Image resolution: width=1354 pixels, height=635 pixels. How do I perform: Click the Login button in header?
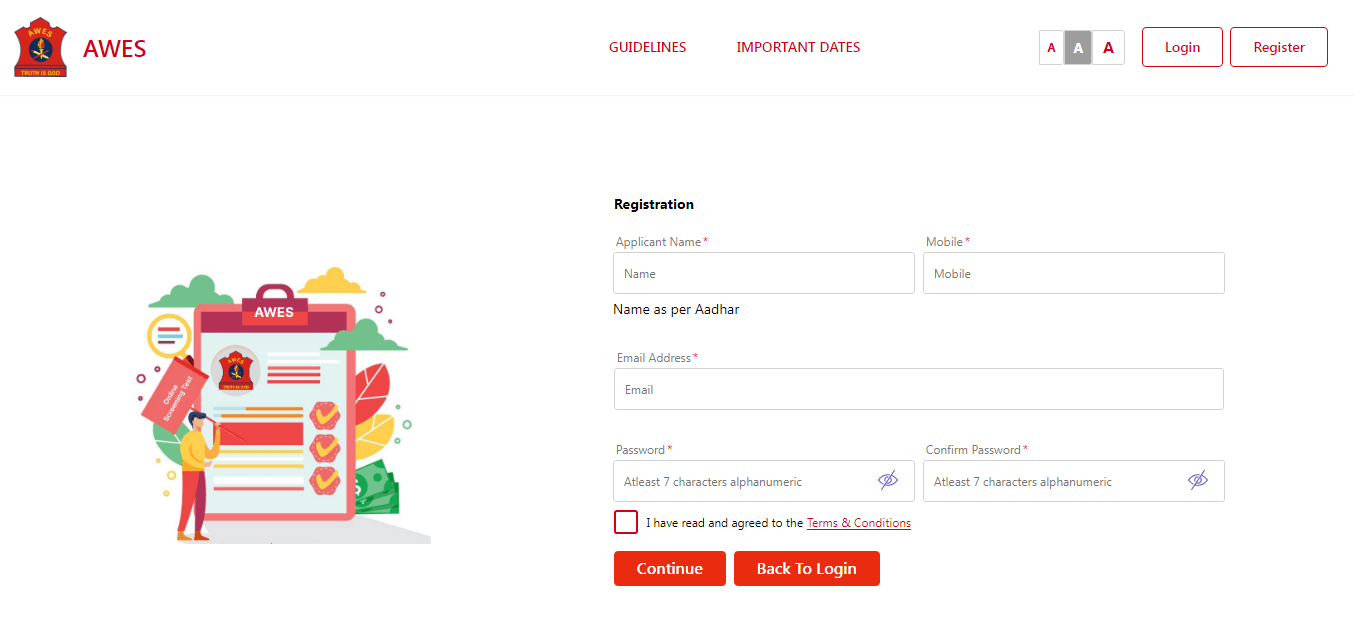(1182, 47)
